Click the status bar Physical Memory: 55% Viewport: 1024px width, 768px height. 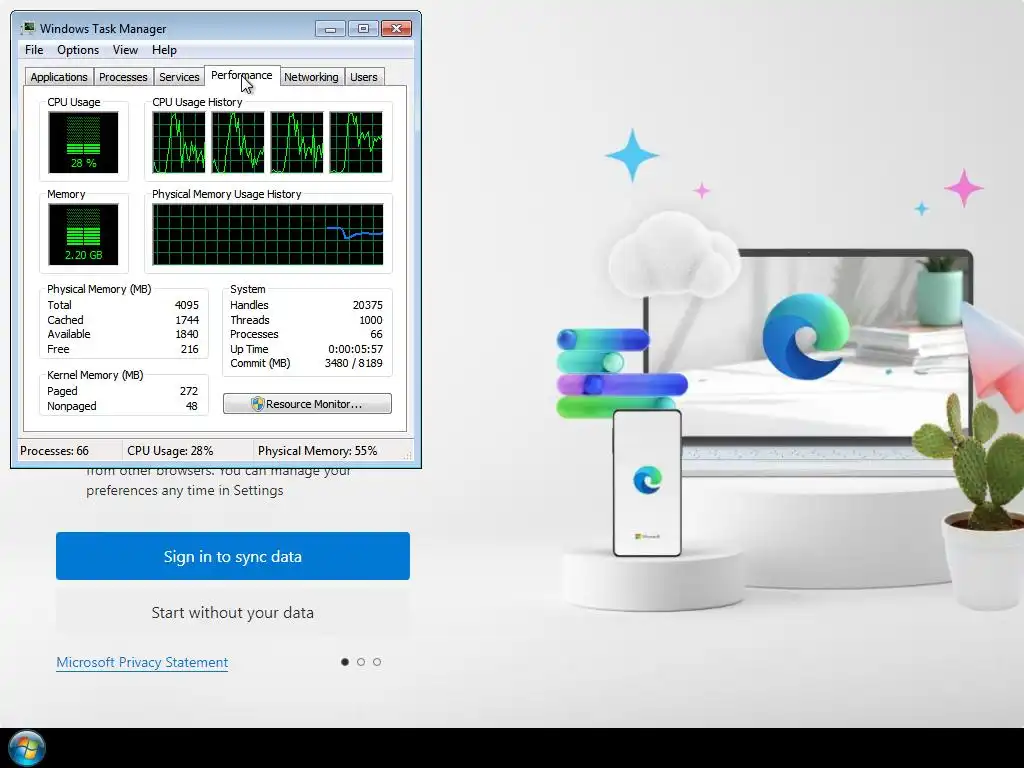point(317,451)
